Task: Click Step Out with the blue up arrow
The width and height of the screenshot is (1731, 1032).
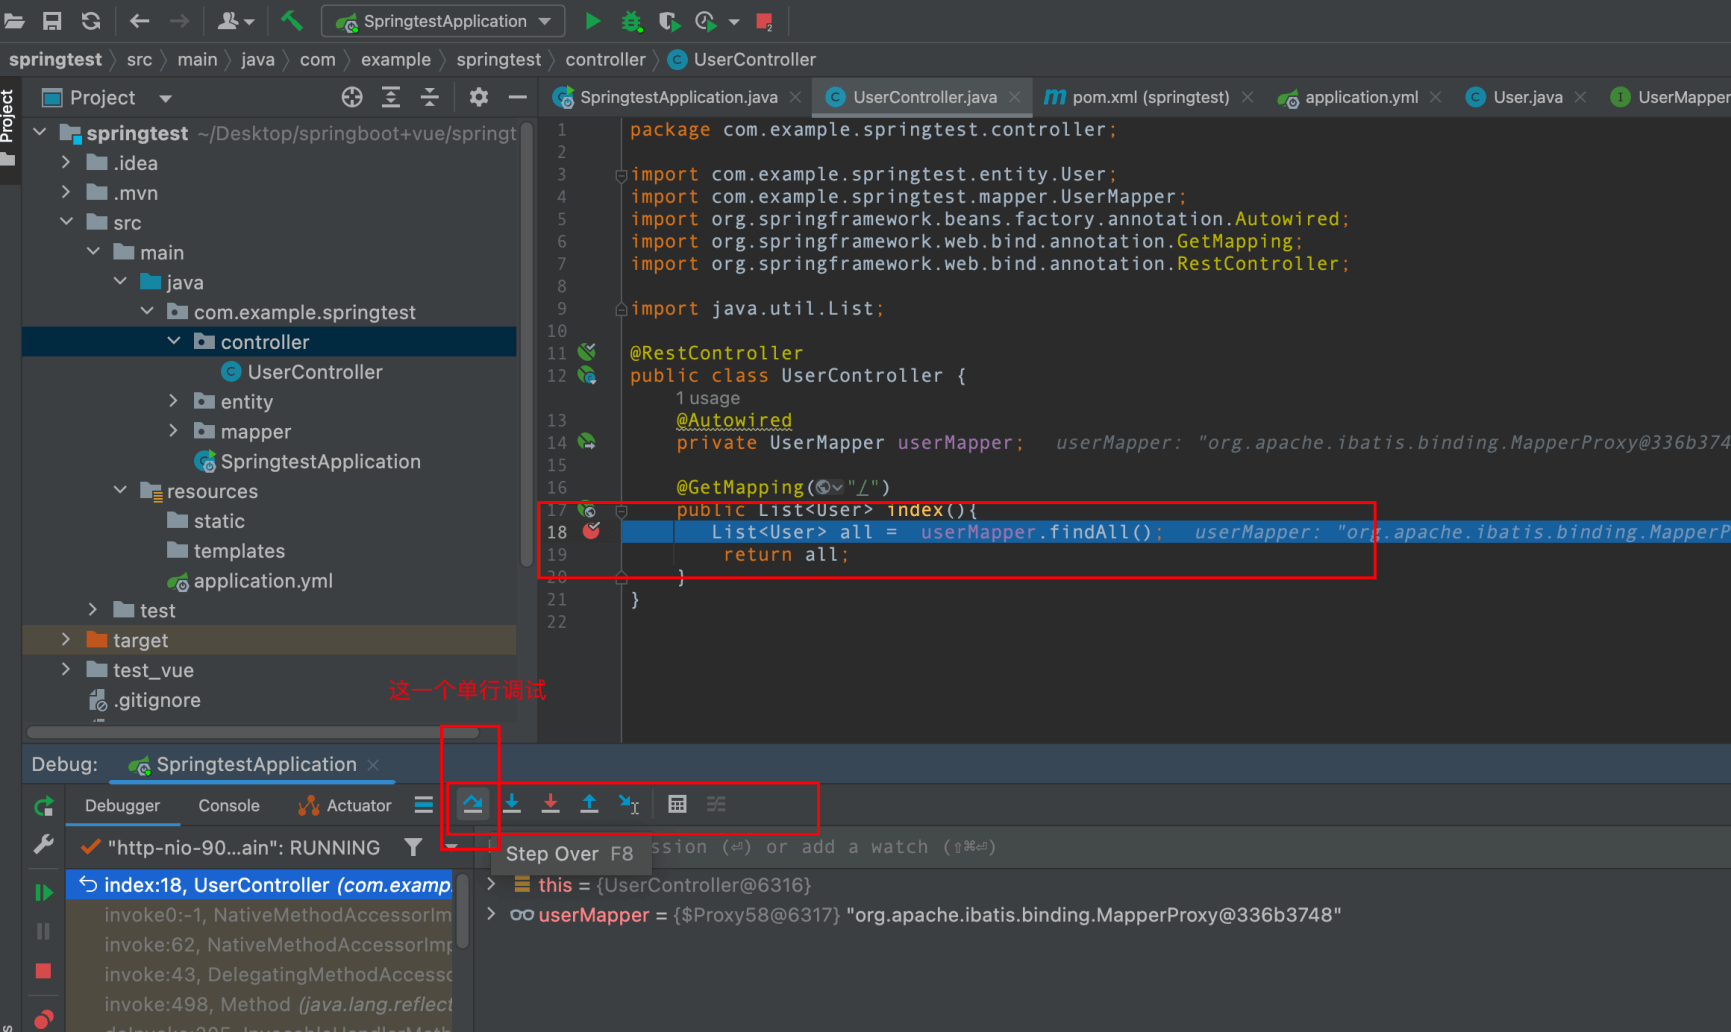Action: point(589,804)
